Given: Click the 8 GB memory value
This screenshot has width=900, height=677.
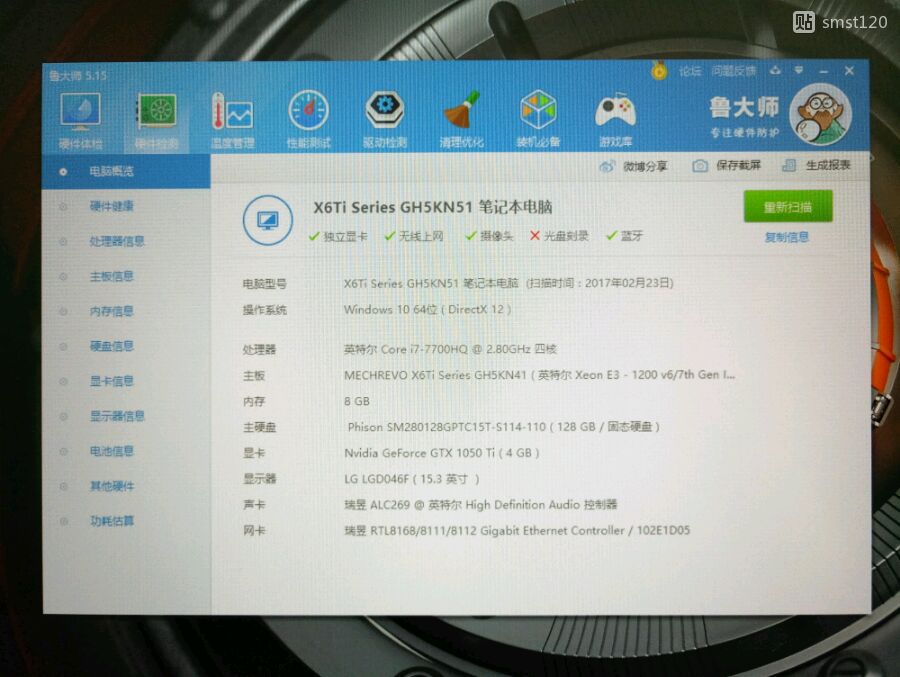Looking at the screenshot, I should coord(357,401).
